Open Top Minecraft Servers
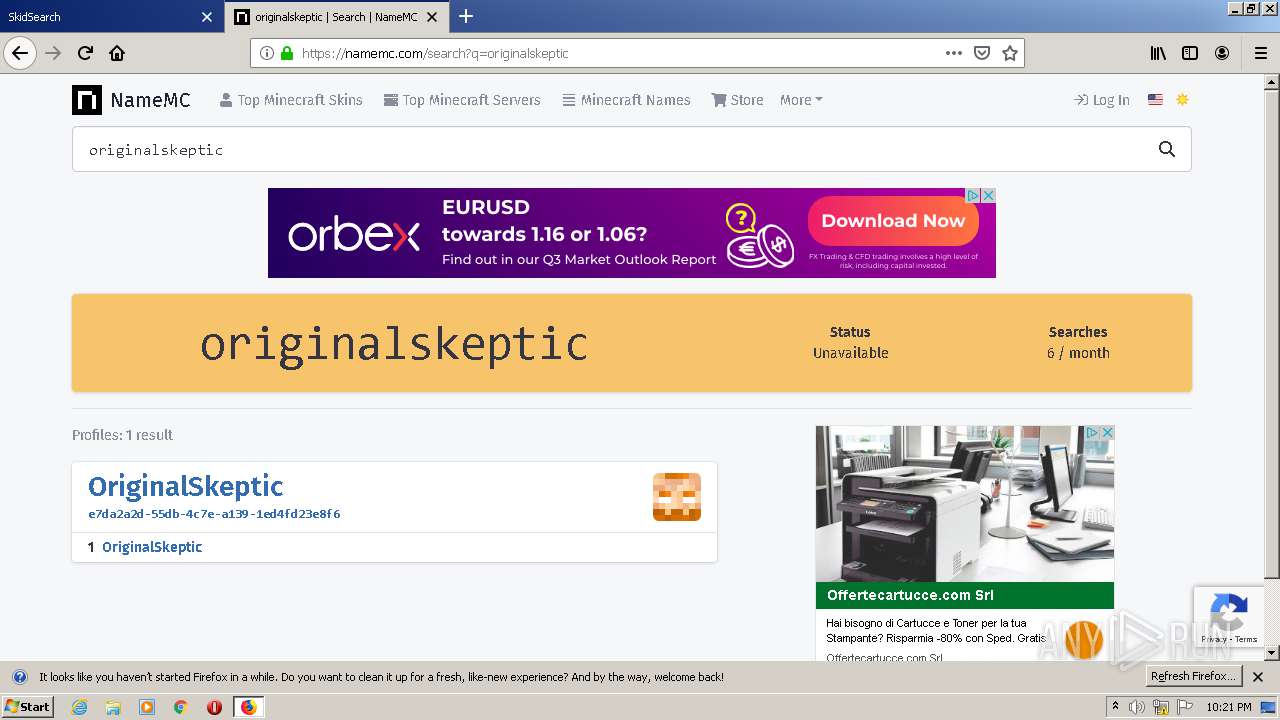 coord(462,100)
